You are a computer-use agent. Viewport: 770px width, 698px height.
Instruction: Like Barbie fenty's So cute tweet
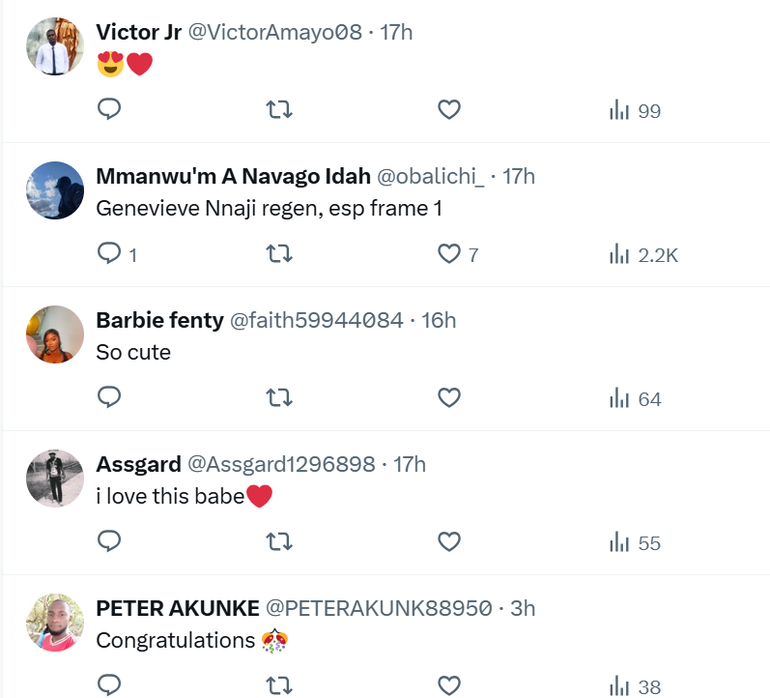(x=450, y=398)
